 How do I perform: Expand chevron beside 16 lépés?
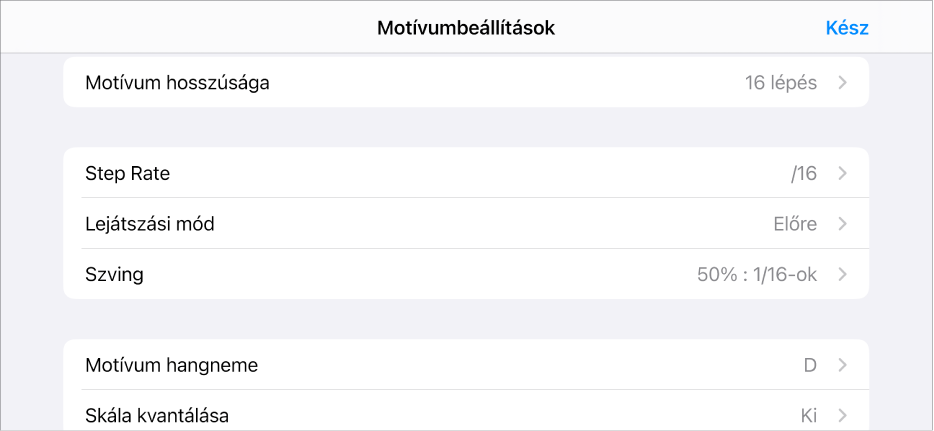point(843,83)
